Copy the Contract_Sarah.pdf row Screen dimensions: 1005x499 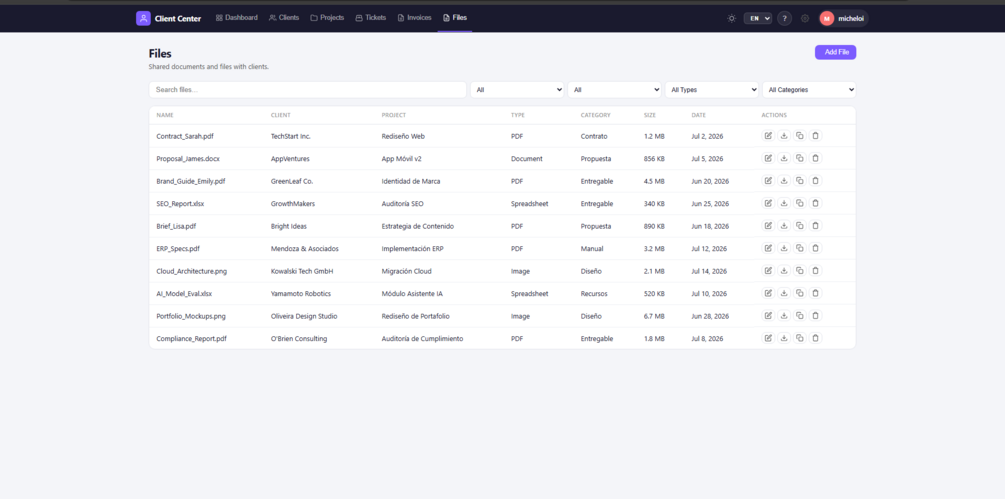(799, 136)
